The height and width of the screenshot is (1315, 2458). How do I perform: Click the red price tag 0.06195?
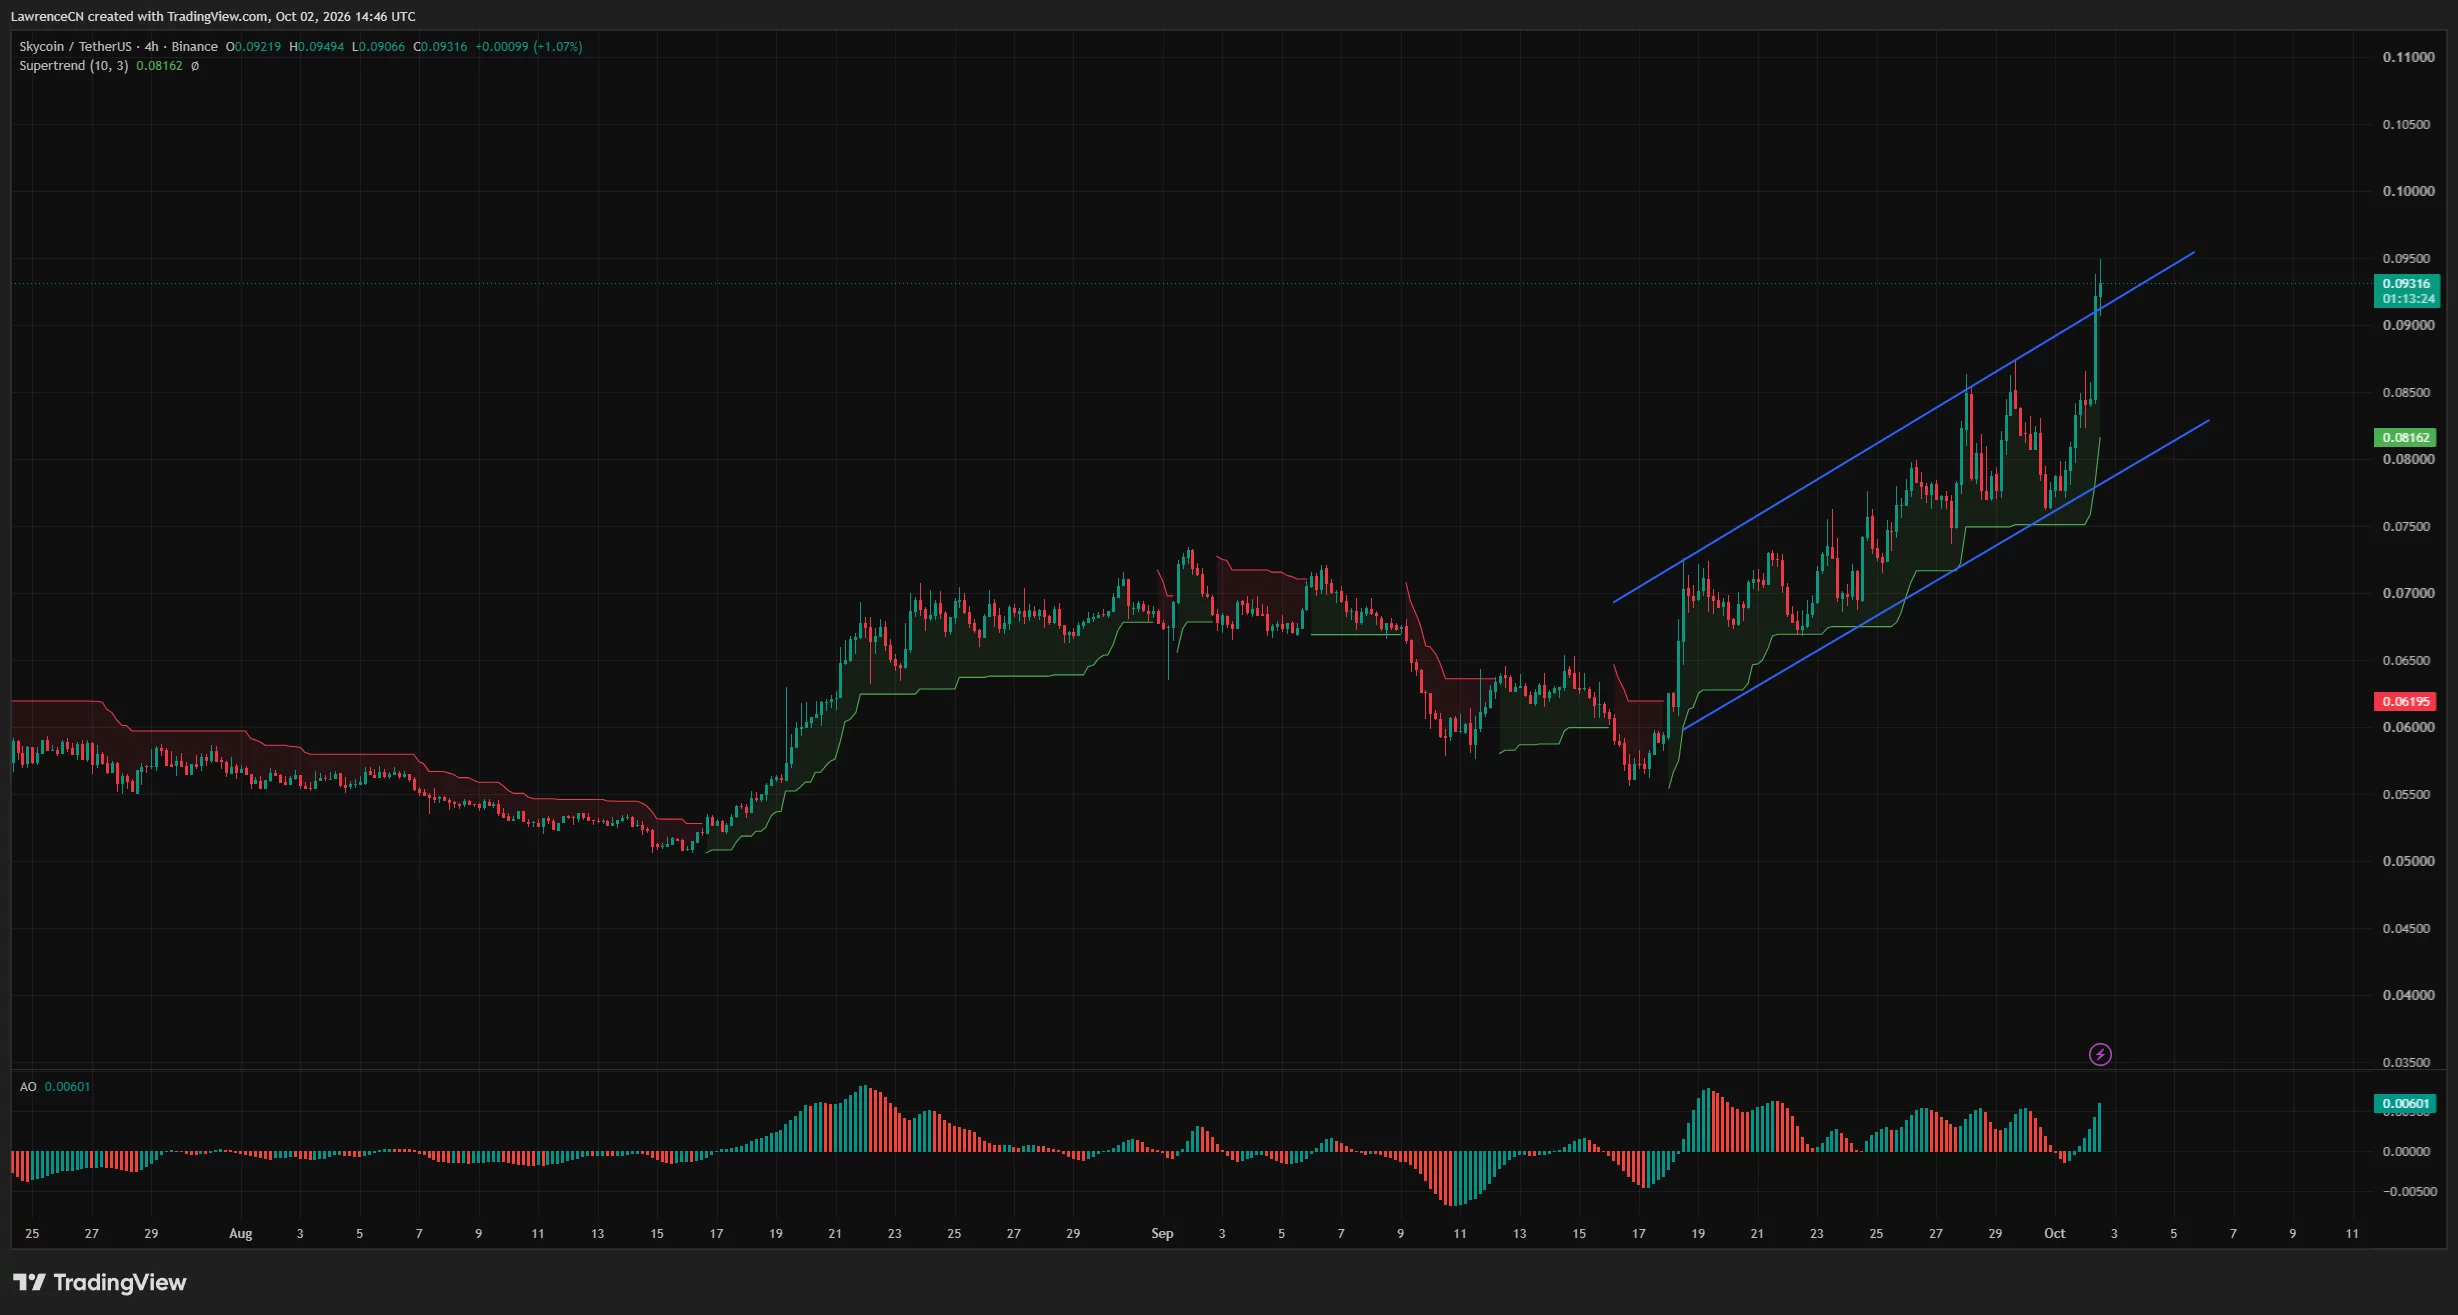2405,701
